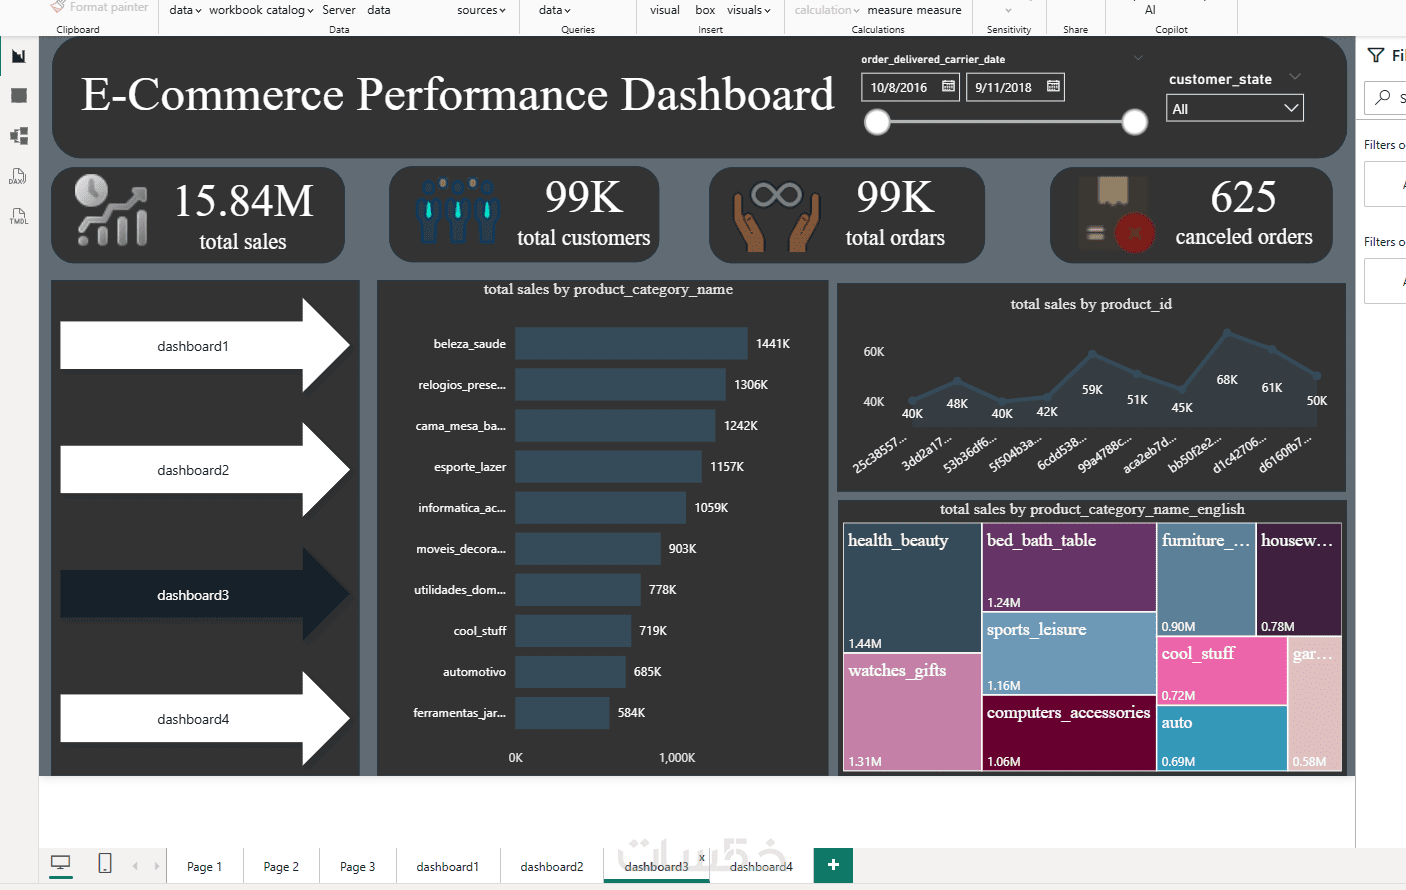Click the Filters pane funnel icon
This screenshot has height=890, width=1406.
point(1376,55)
